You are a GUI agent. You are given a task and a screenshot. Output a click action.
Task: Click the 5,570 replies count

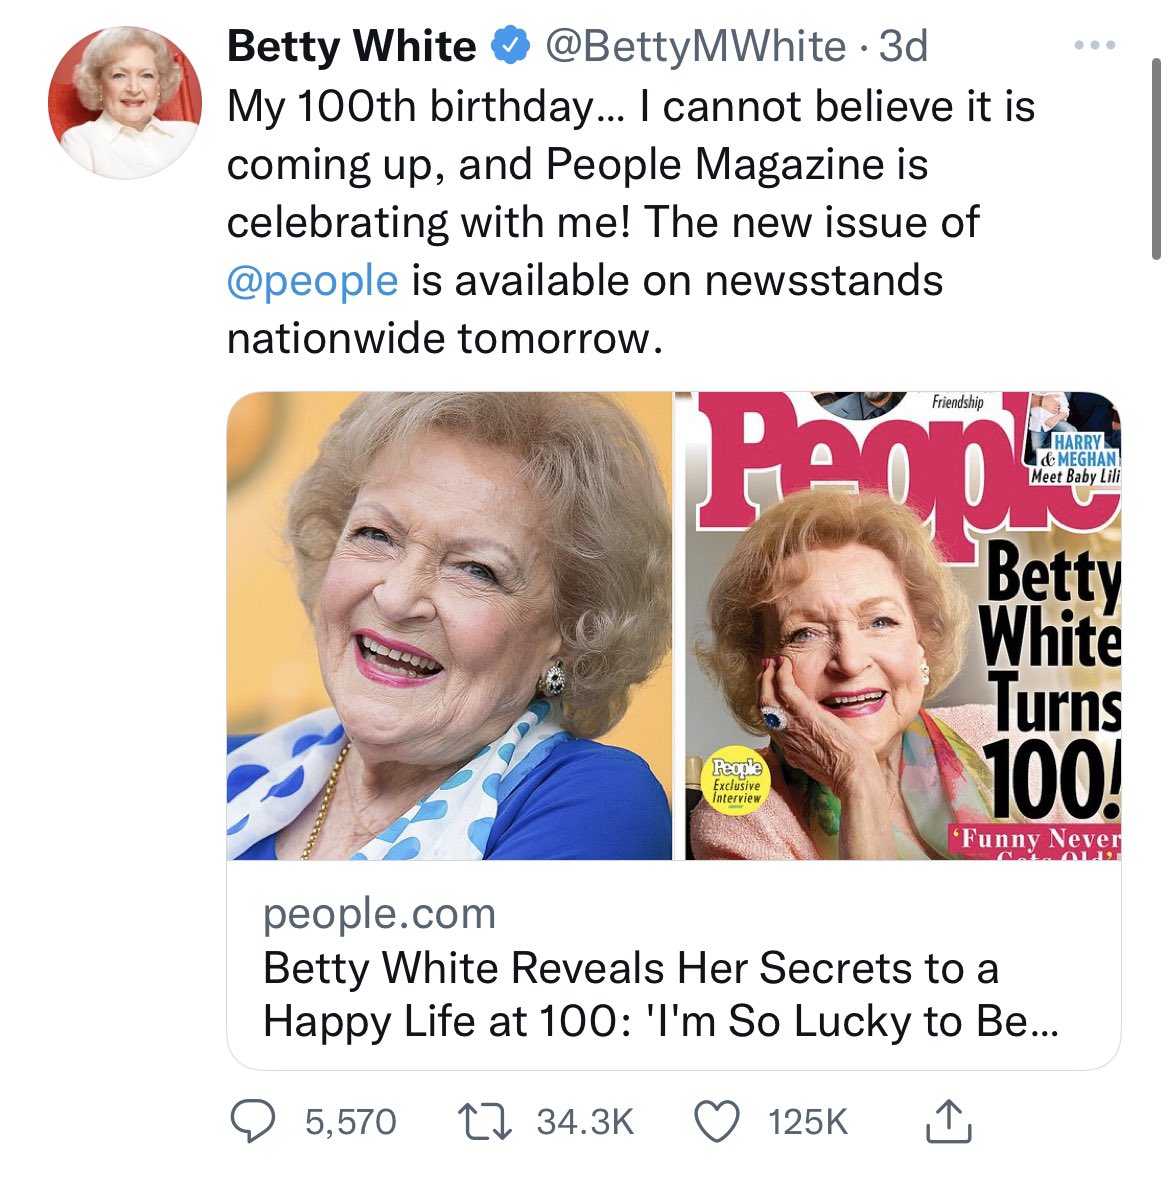coord(350,1122)
